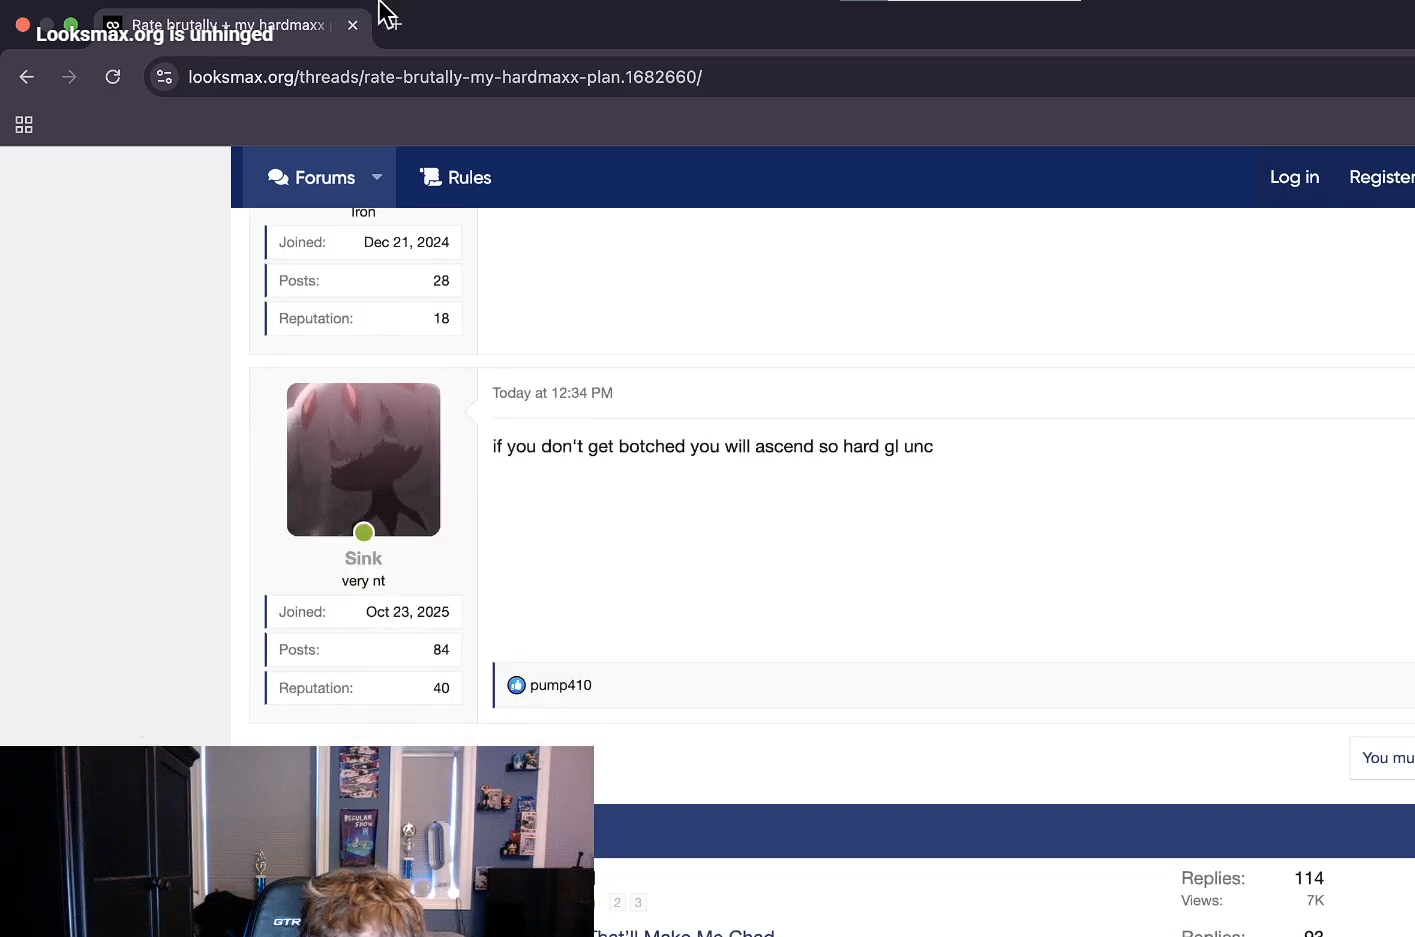Image resolution: width=1415 pixels, height=937 pixels.
Task: Click the Forums speech bubble icon
Action: 278,177
